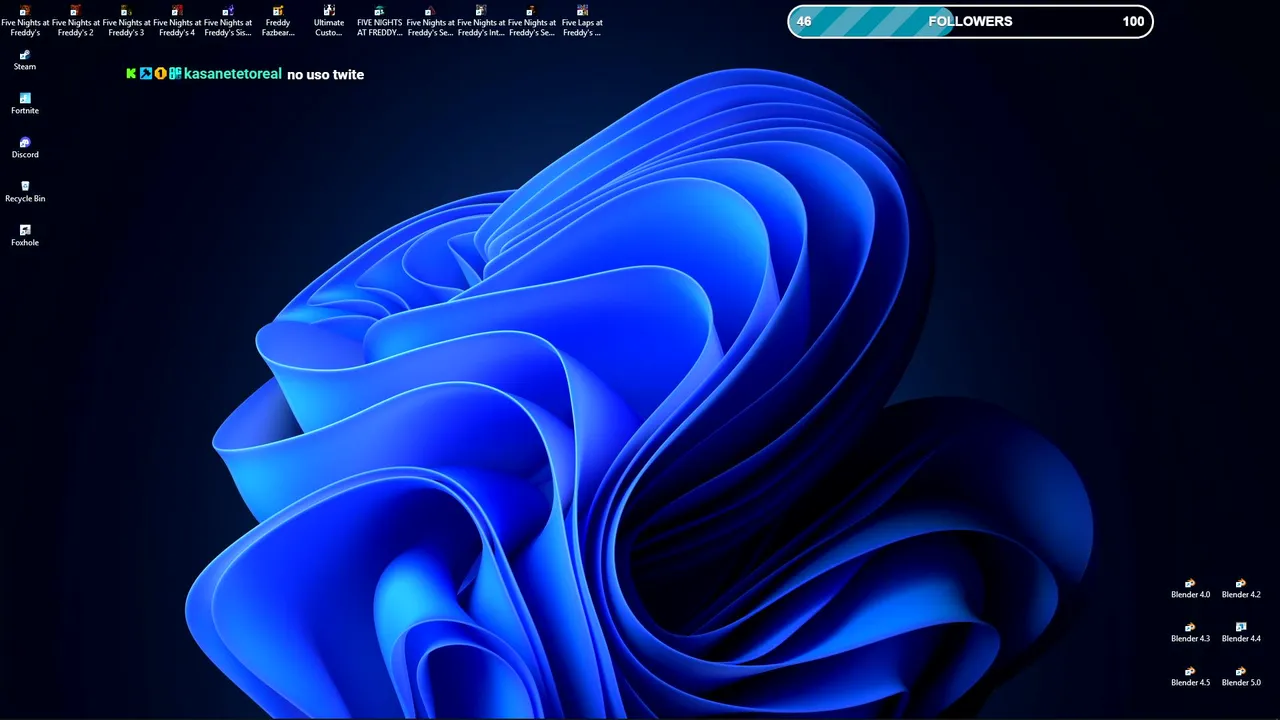Click the teal badge just before the username
Screen dimensions: 1280x720
(x=175, y=74)
